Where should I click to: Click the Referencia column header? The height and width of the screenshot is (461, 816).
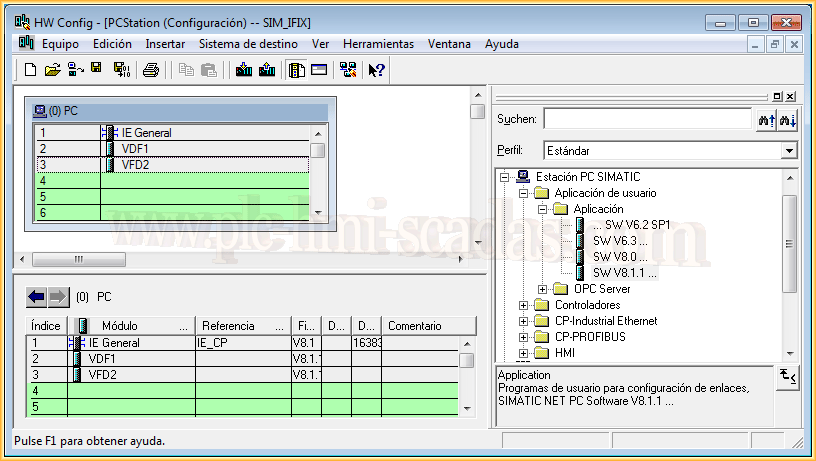(x=228, y=326)
